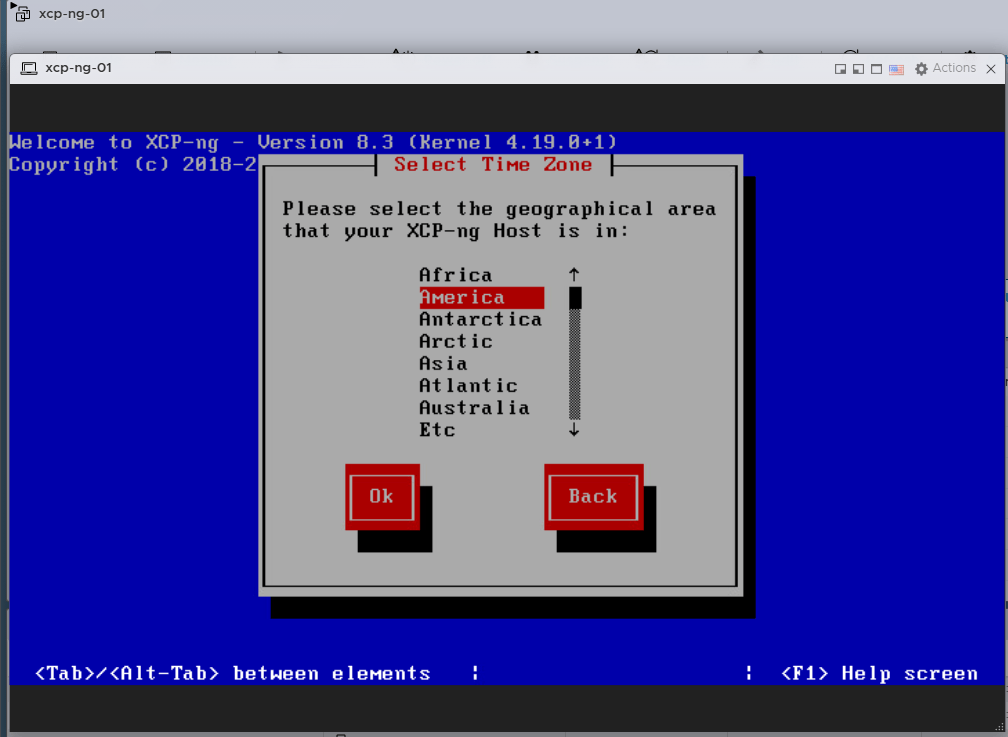Click the black scrollbar thumb in the area list
Image resolution: width=1008 pixels, height=737 pixels.
[x=575, y=297]
